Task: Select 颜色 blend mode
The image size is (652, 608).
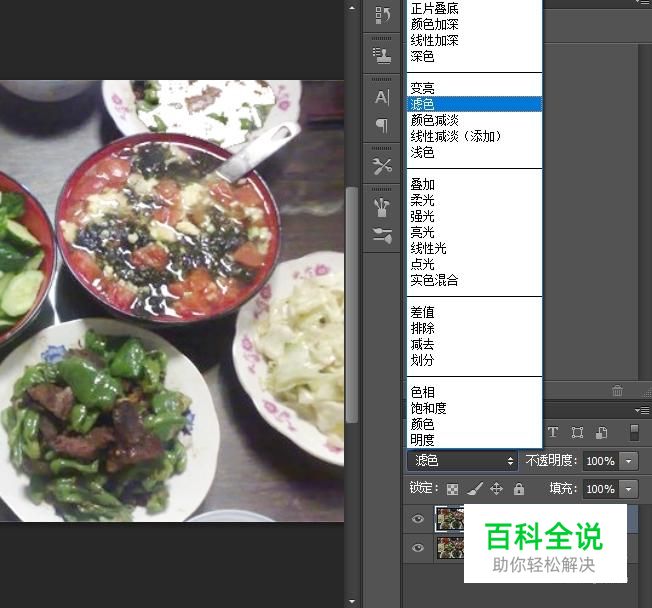Action: [x=474, y=424]
